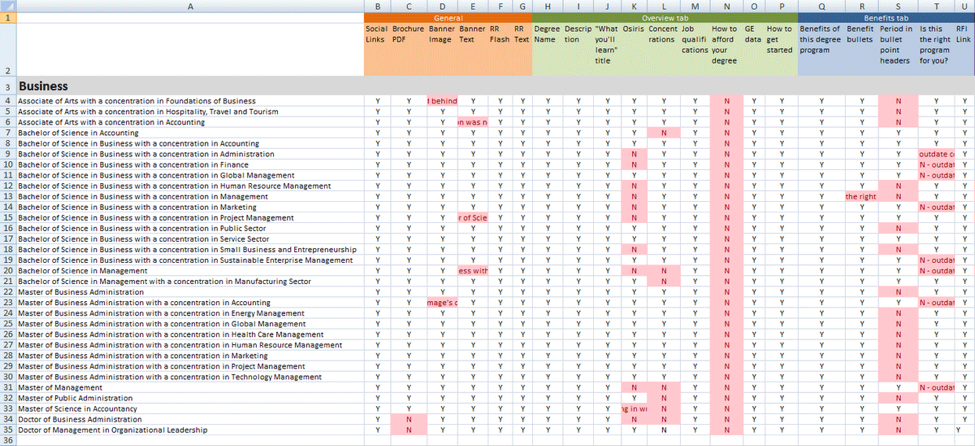Select the Master of Public Administration cell
This screenshot has width=975, height=446.
click(x=190, y=397)
